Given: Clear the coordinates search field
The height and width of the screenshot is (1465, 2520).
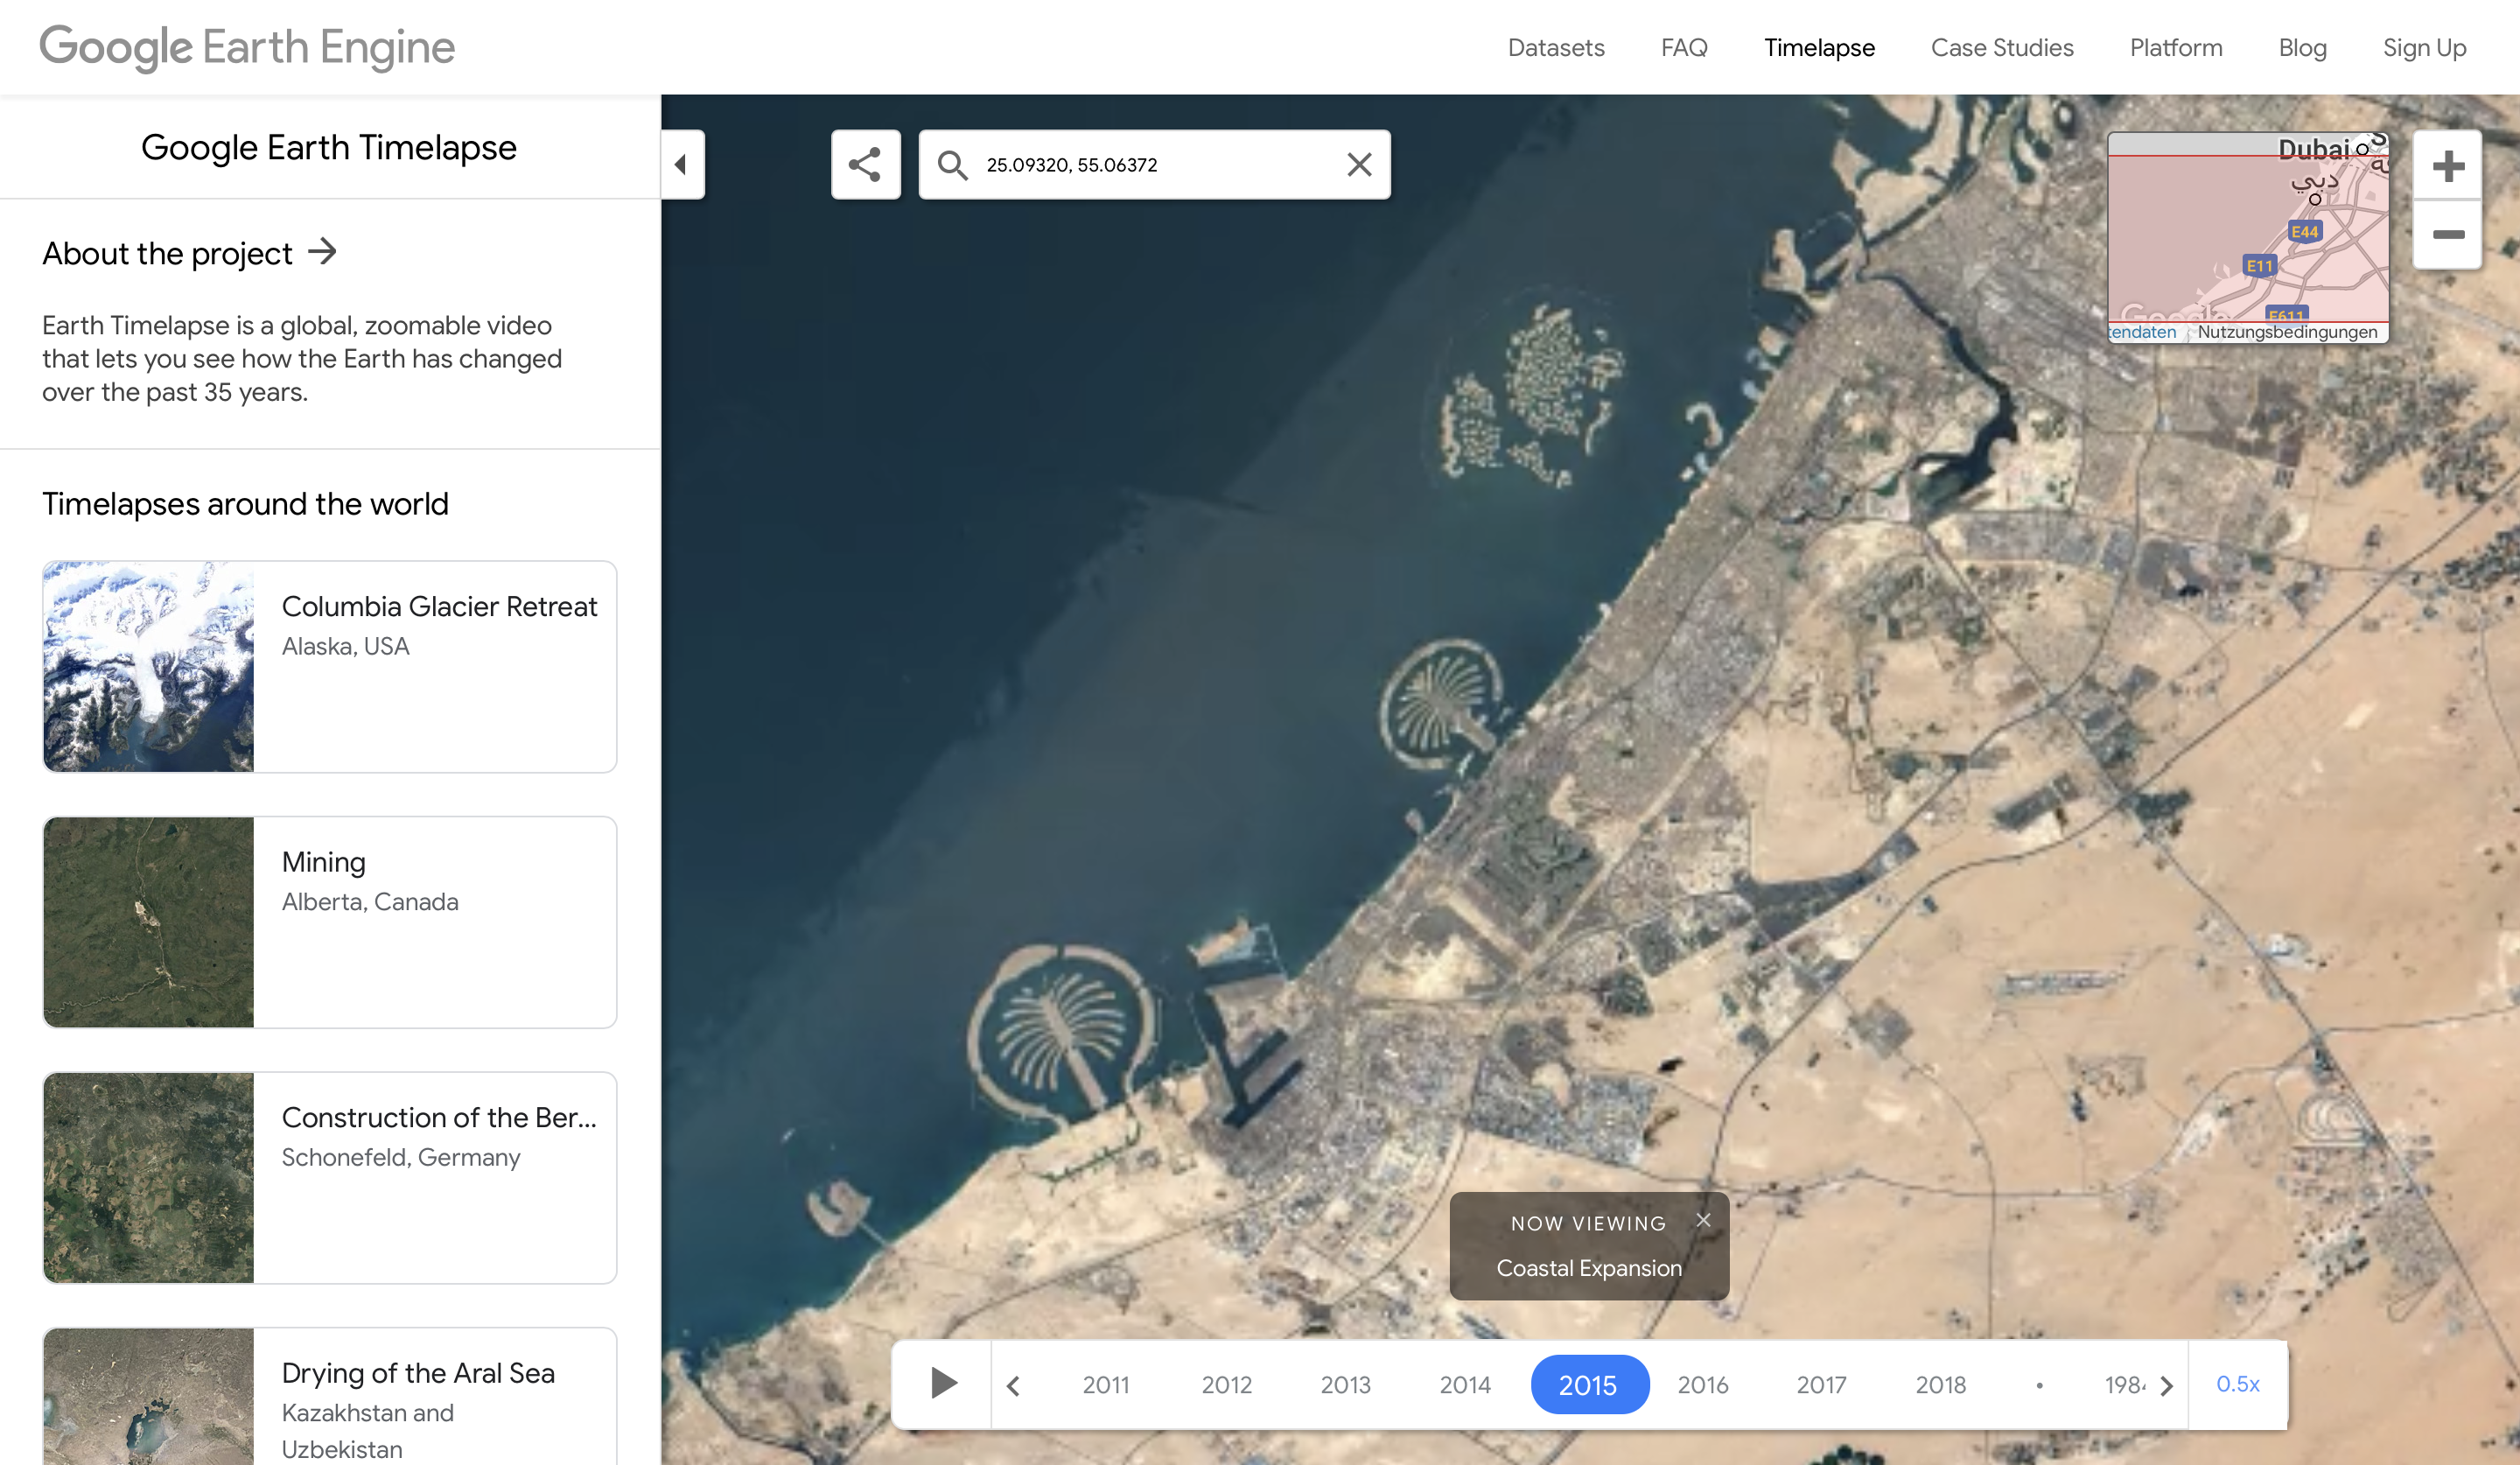Looking at the screenshot, I should (x=1359, y=164).
